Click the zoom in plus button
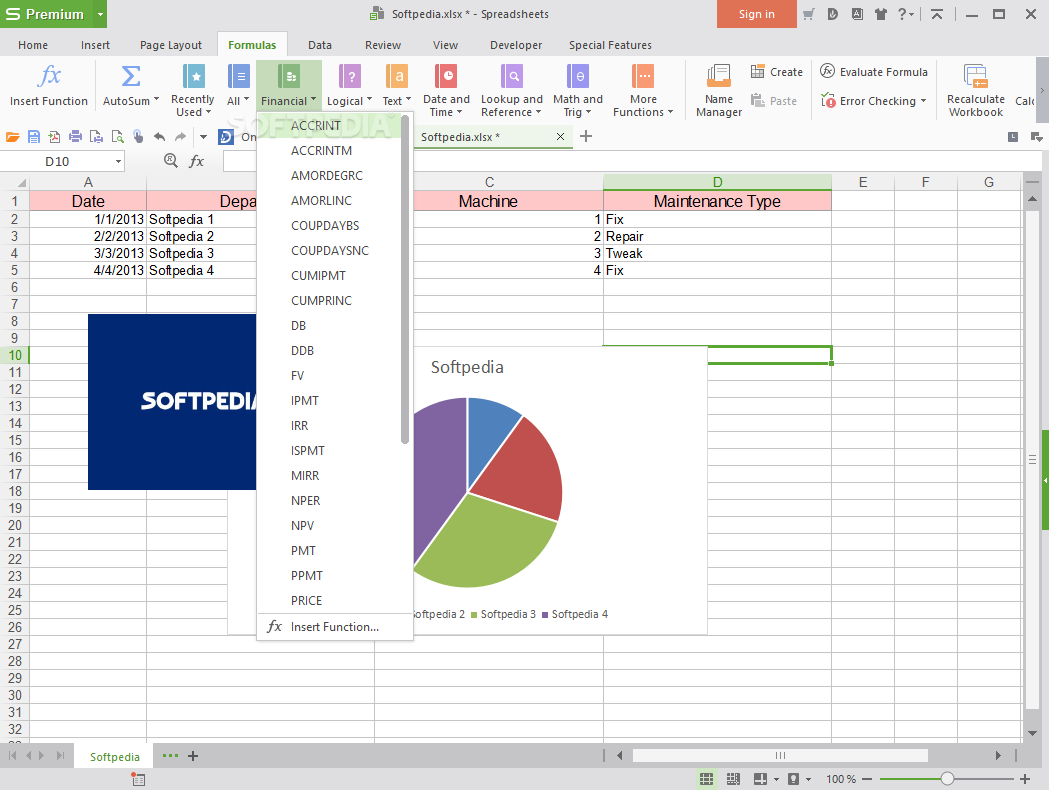The height and width of the screenshot is (790, 1049). click(1025, 779)
